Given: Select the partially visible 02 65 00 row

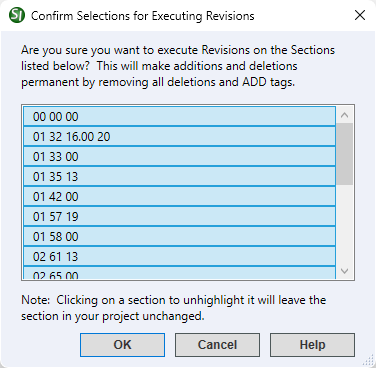Looking at the screenshot, I should pos(179,273).
